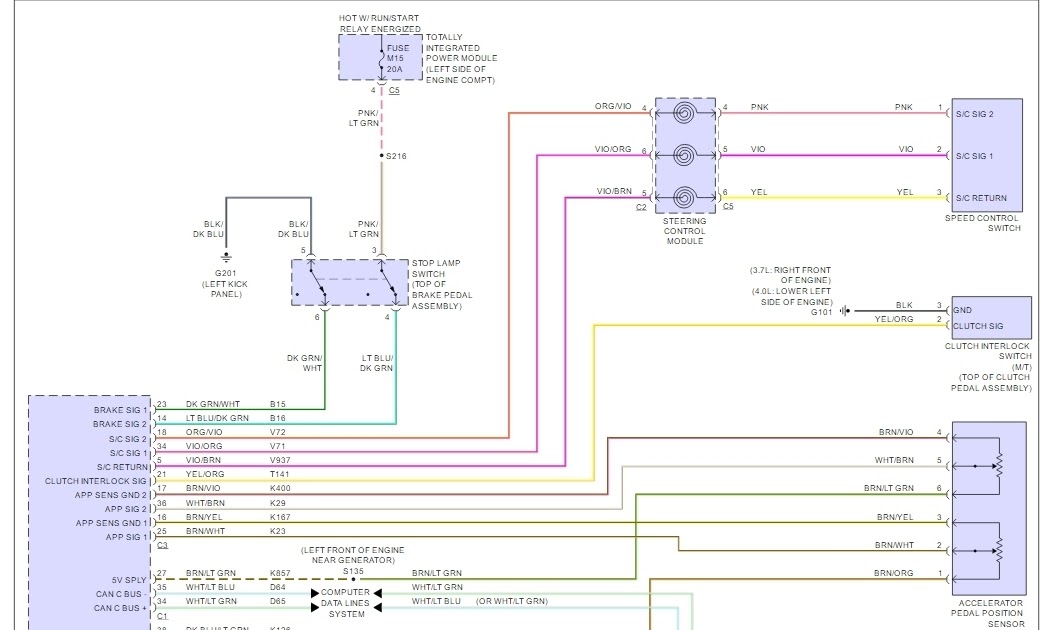
Task: Select the S216 splice label
Action: 396,156
